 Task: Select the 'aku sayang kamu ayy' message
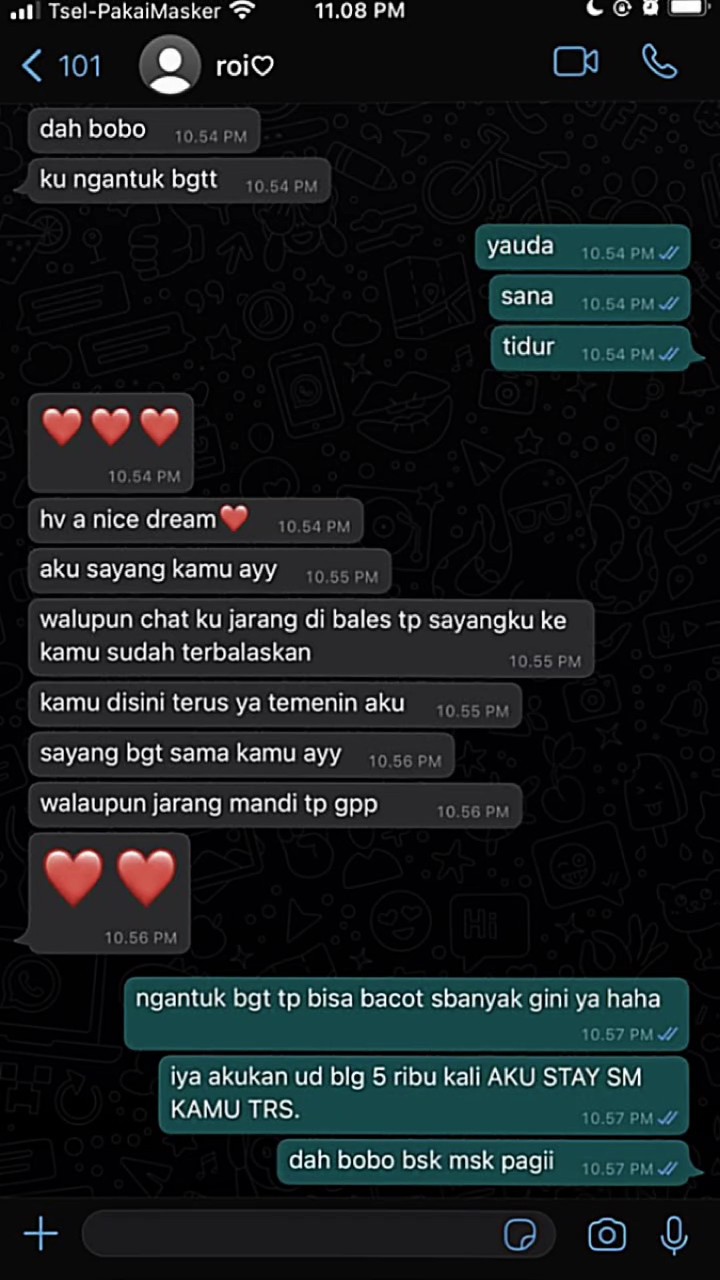(x=209, y=571)
